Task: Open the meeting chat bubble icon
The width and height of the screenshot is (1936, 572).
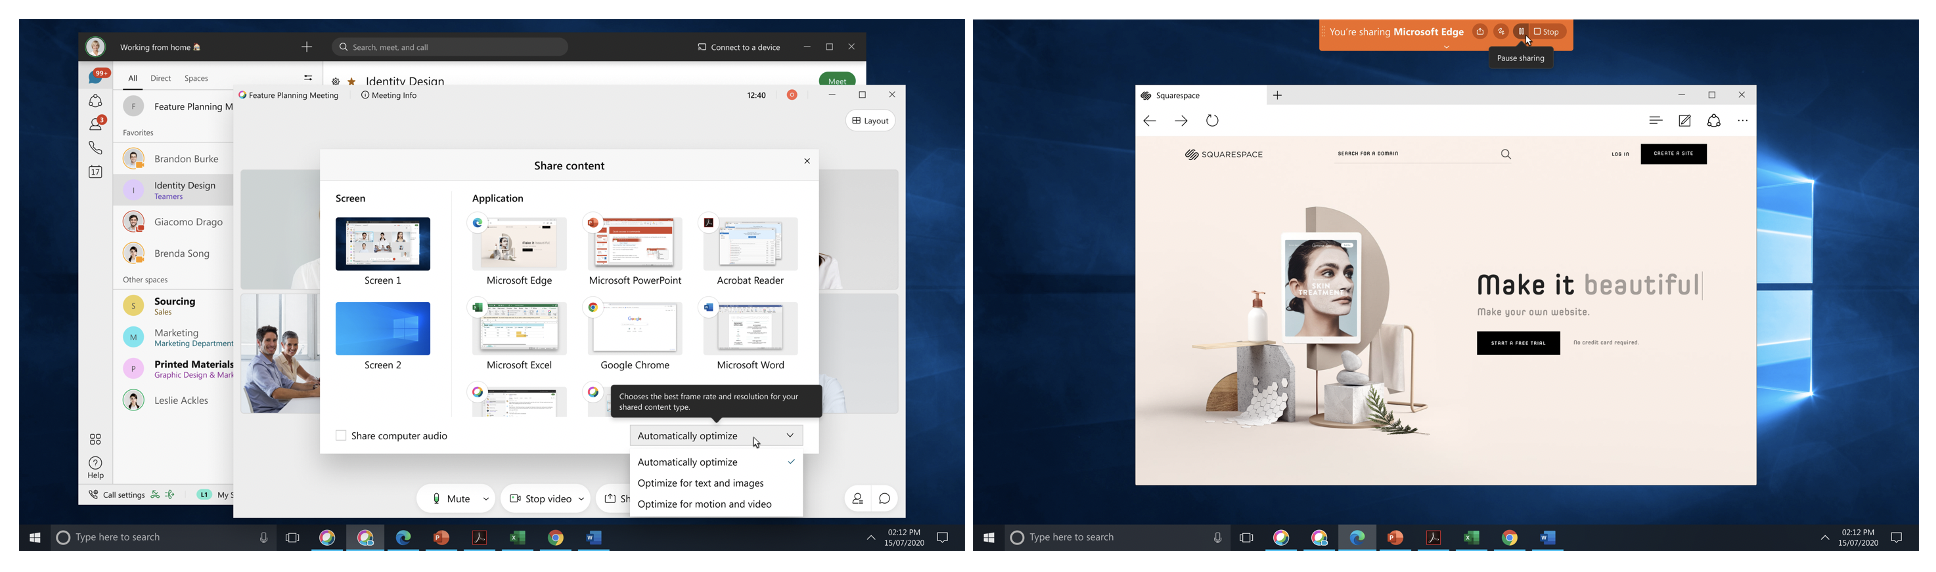Action: pos(885,498)
